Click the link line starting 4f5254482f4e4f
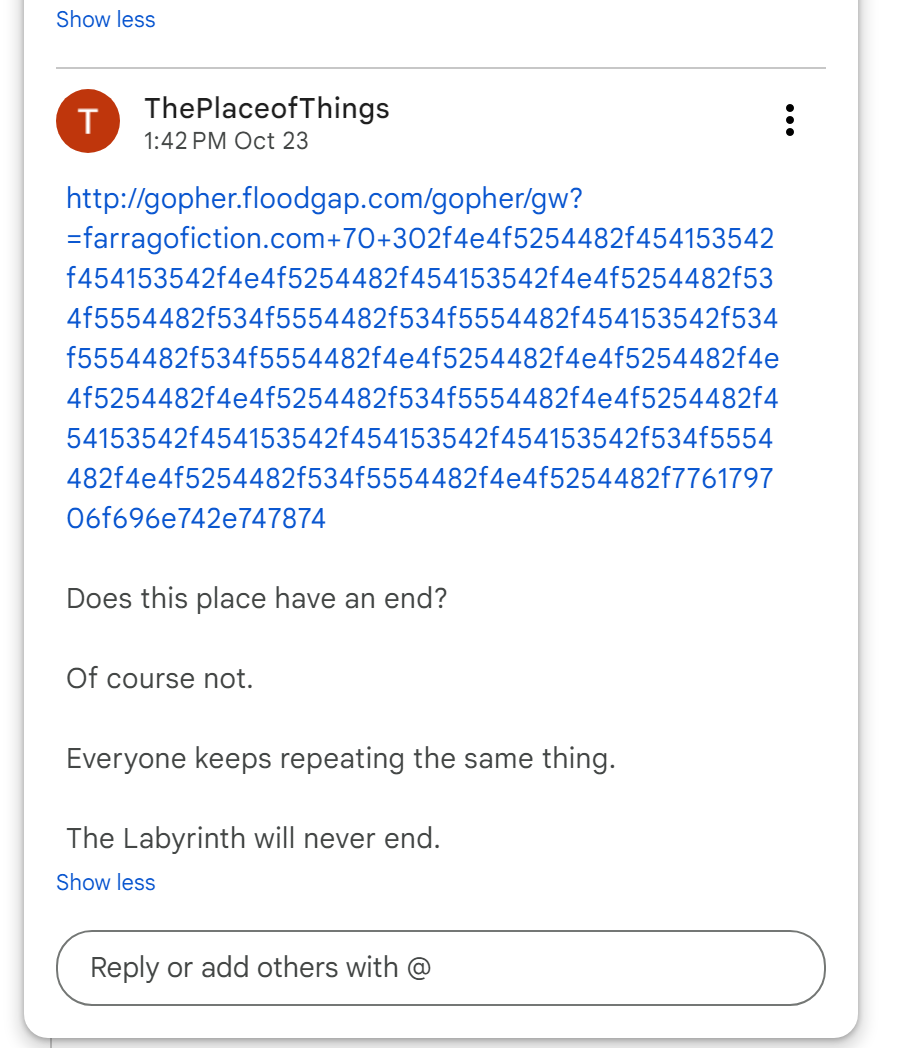The image size is (905, 1048). [x=420, y=399]
